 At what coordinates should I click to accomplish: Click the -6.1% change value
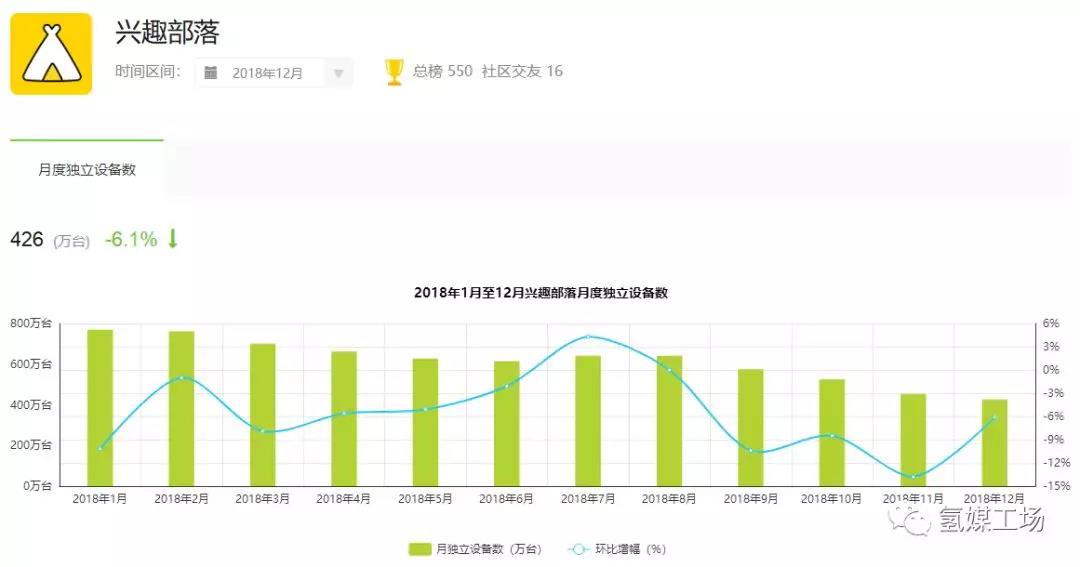coord(131,239)
